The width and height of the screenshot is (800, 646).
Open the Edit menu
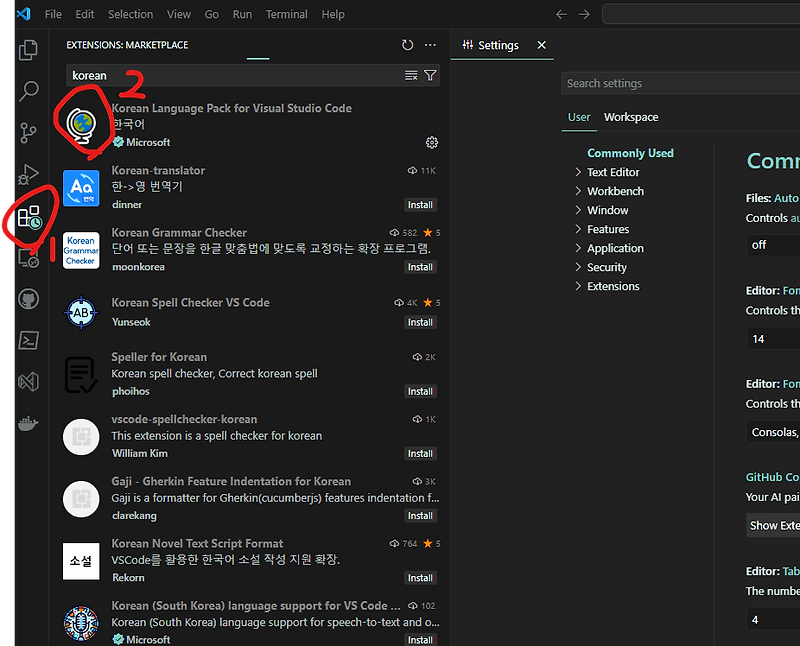pyautogui.click(x=85, y=14)
